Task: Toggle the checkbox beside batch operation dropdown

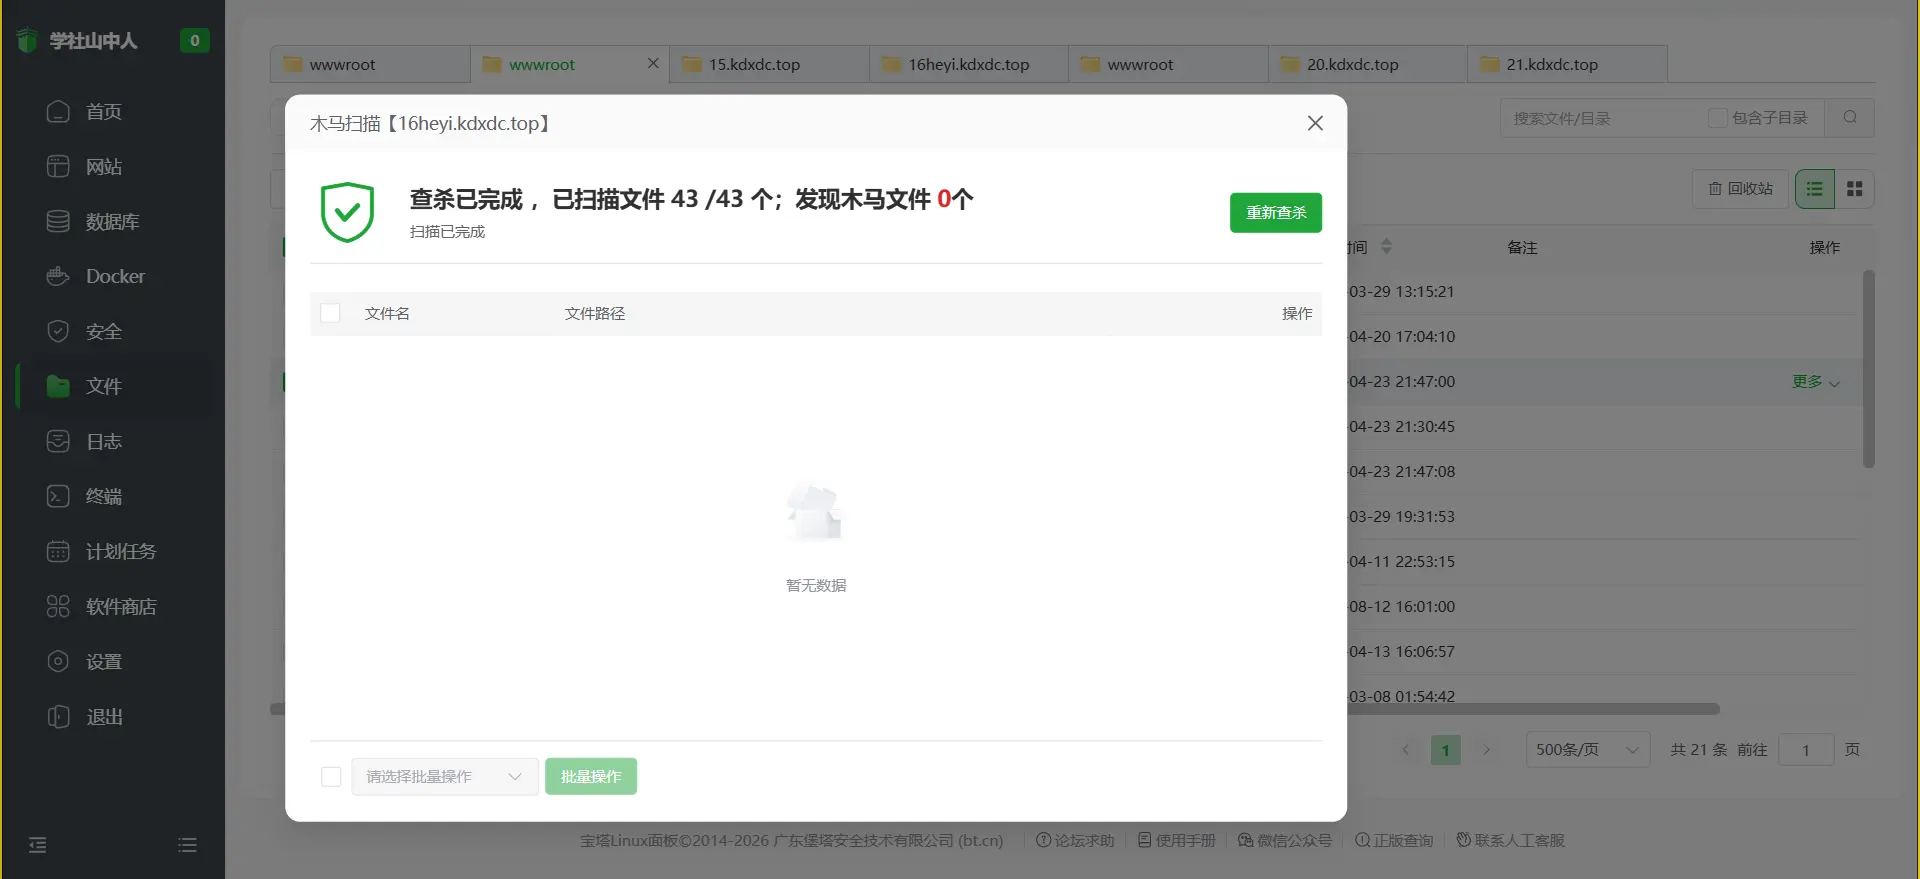Action: coord(331,777)
